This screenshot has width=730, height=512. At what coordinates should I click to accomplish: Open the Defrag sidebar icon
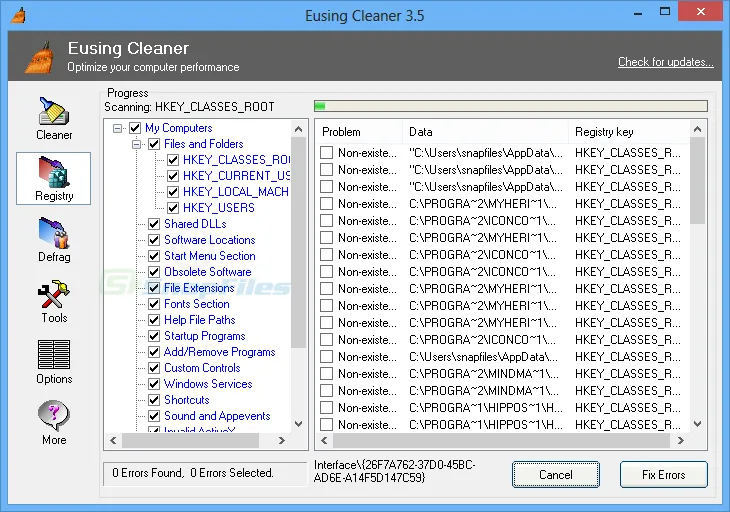point(54,233)
